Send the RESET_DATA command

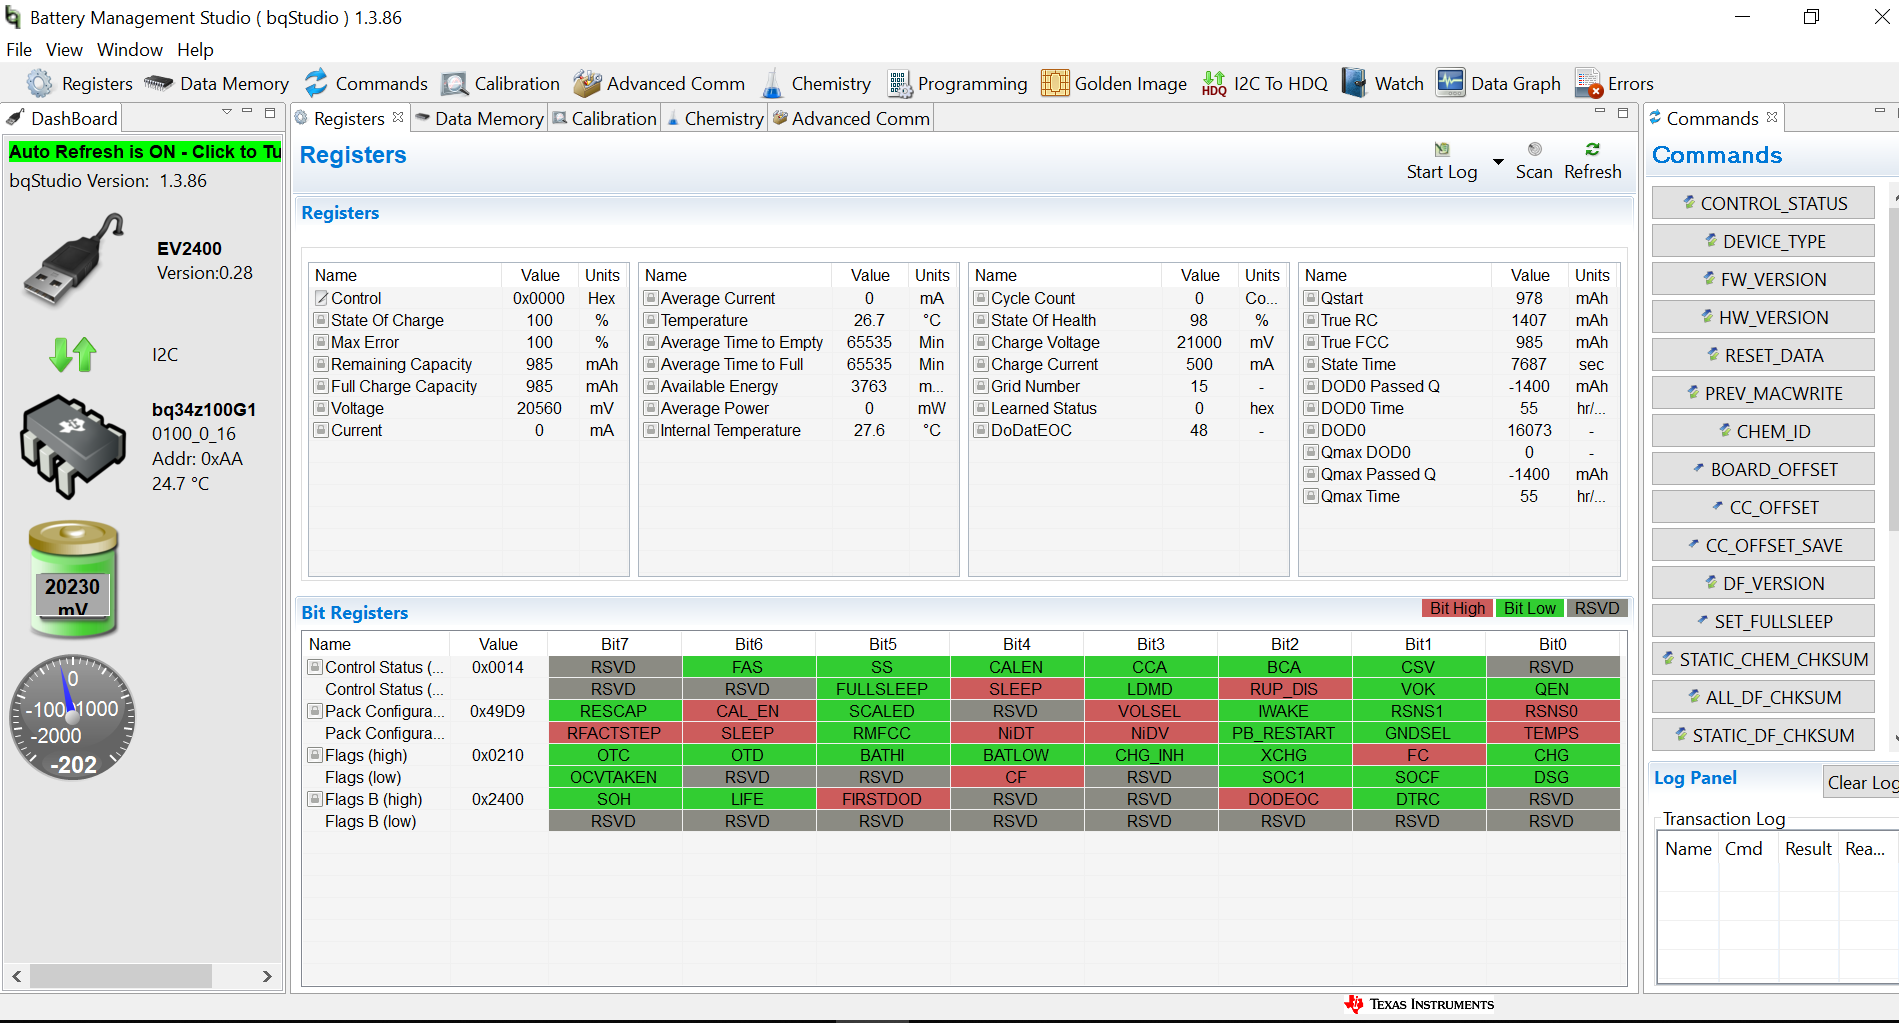click(x=1763, y=355)
